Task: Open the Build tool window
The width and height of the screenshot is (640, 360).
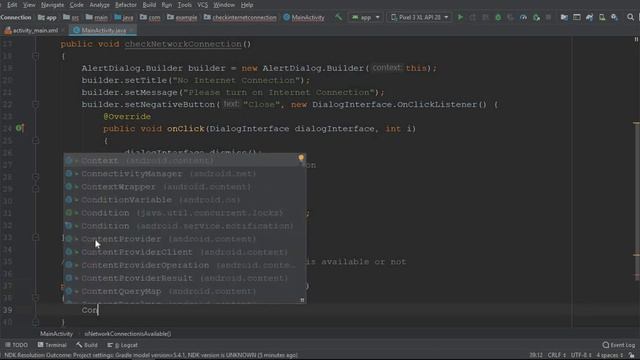Action: coord(87,345)
